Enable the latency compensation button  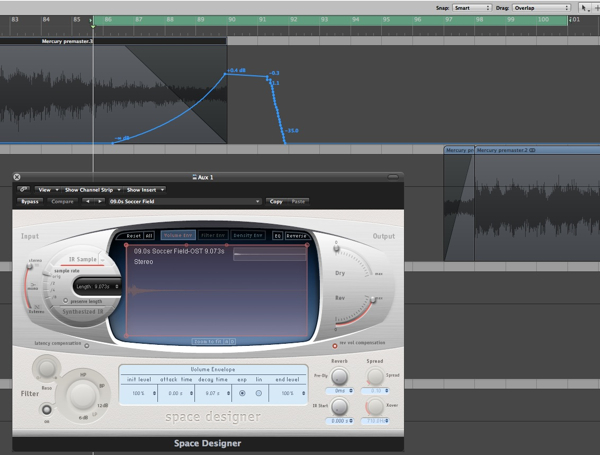pos(86,346)
